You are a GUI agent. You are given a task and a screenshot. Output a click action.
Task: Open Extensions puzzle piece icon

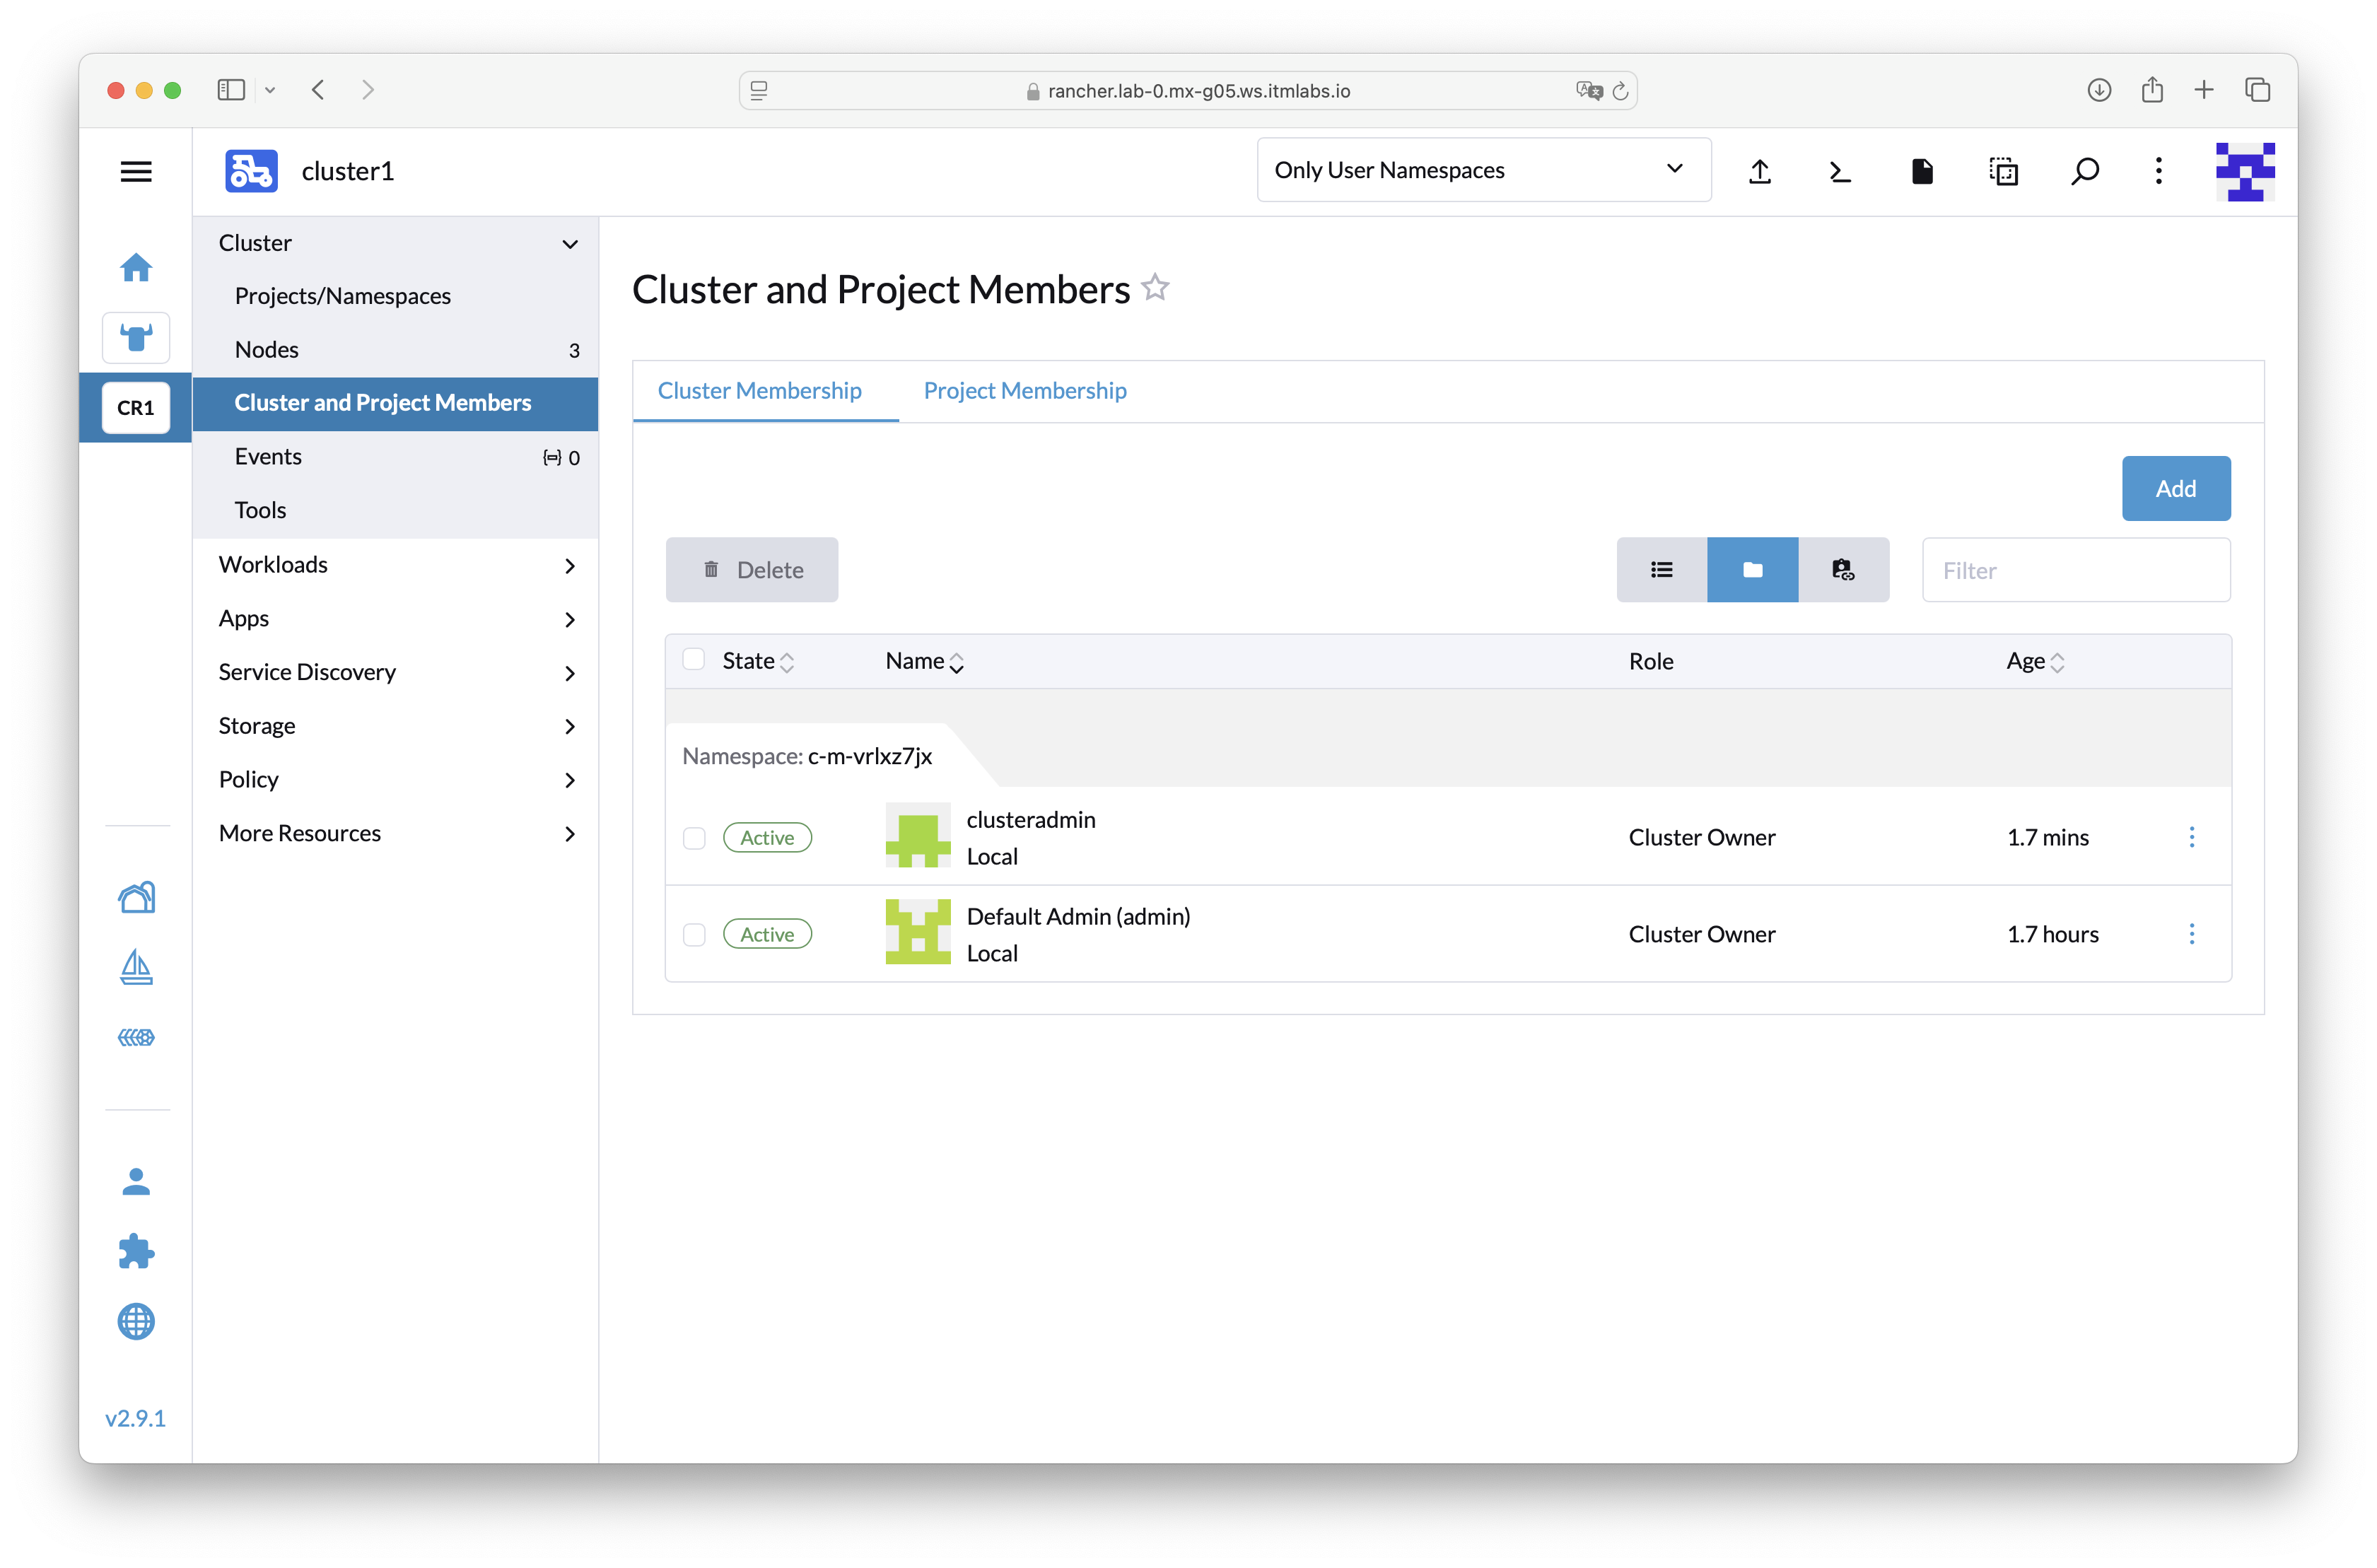tap(136, 1251)
